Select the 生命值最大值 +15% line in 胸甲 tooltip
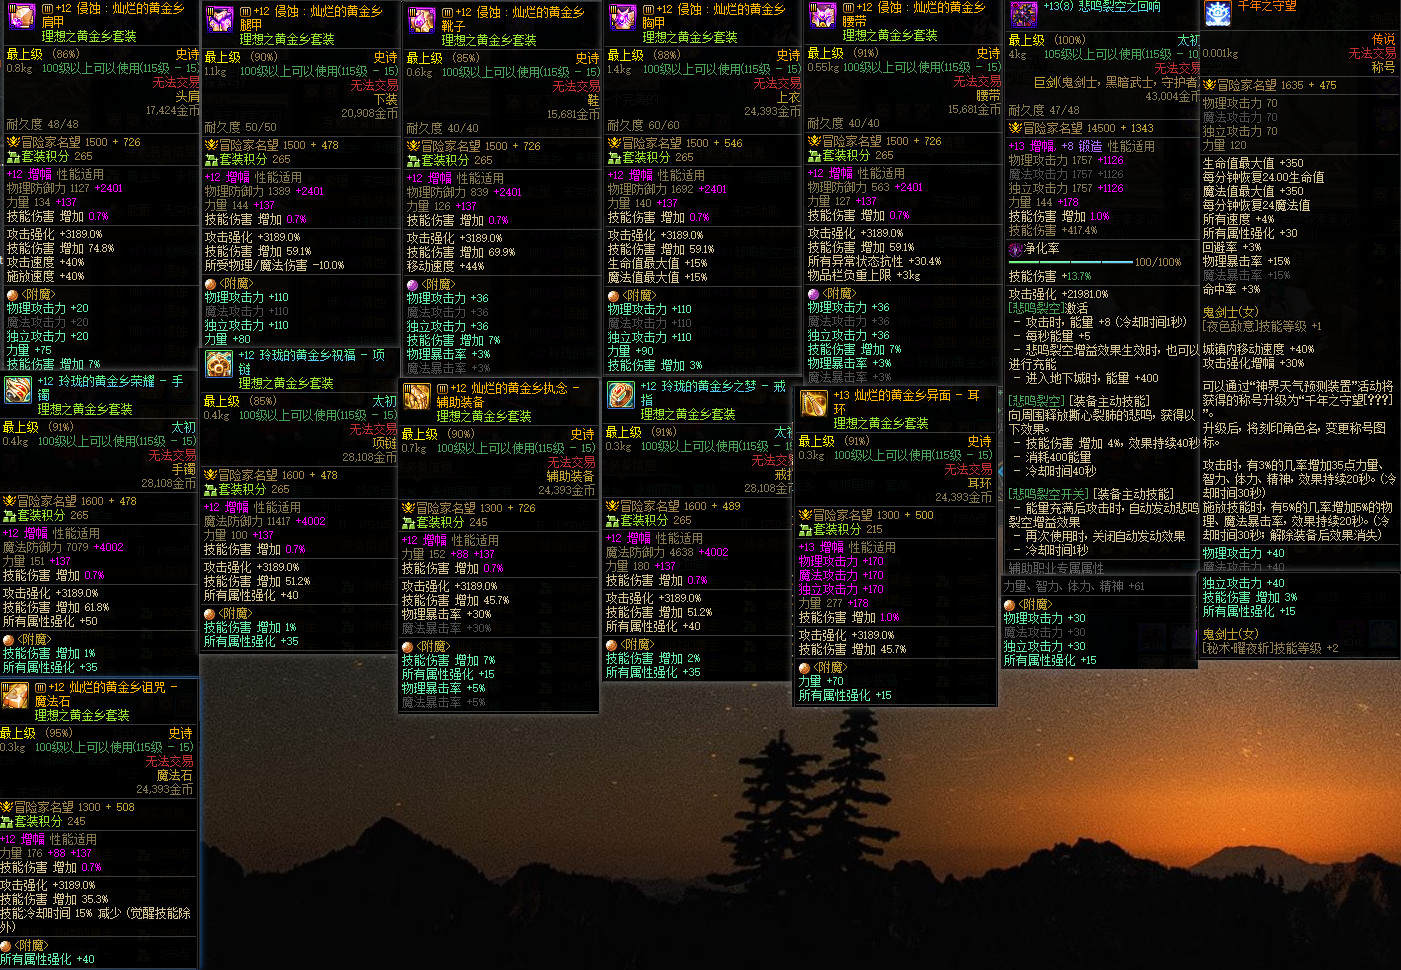 click(657, 263)
